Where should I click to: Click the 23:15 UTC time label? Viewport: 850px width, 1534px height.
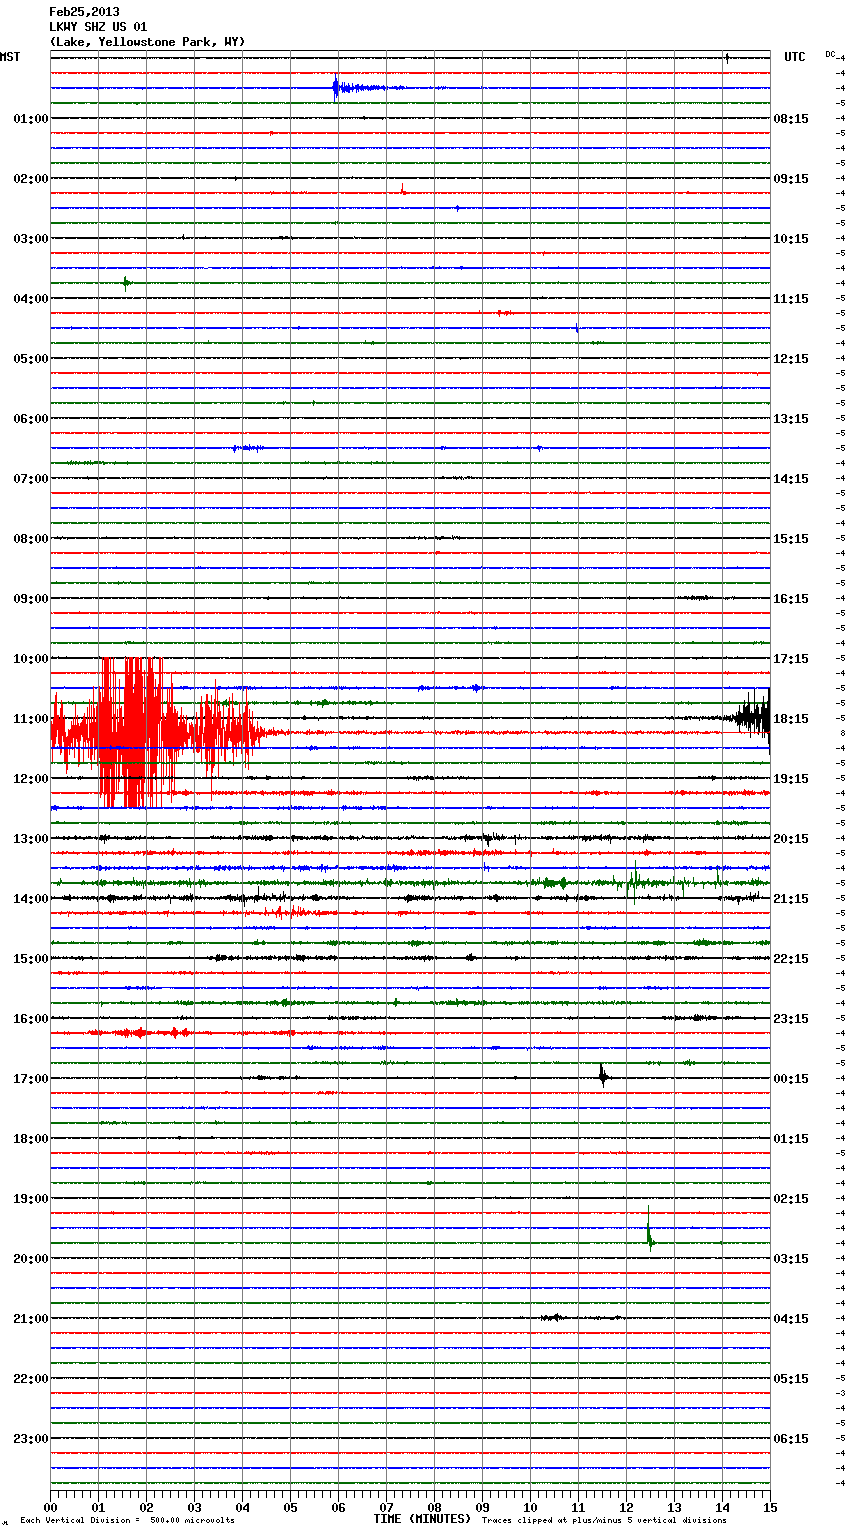coord(791,1019)
